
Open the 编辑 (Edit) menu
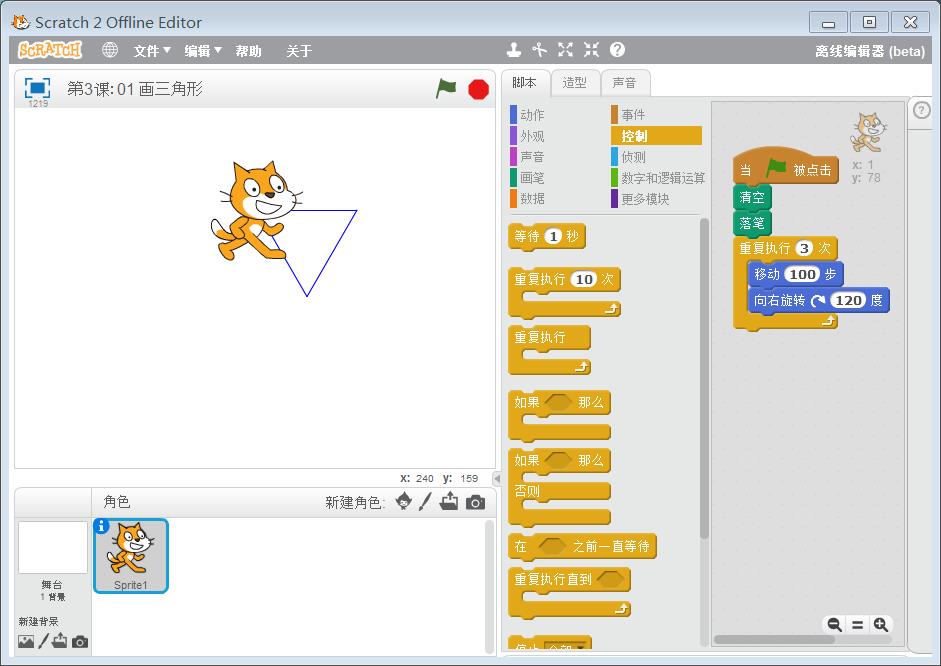203,51
